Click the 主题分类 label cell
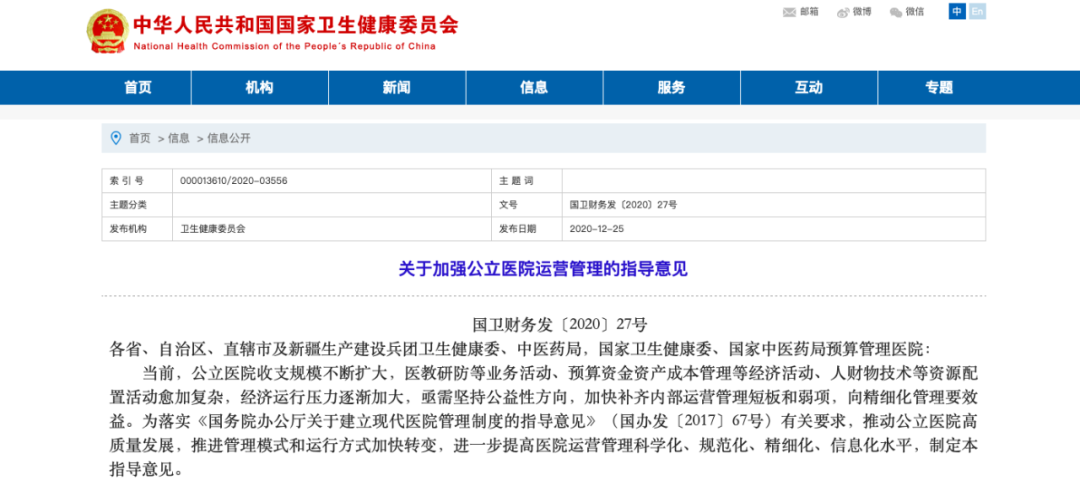1080x481 pixels. point(137,205)
